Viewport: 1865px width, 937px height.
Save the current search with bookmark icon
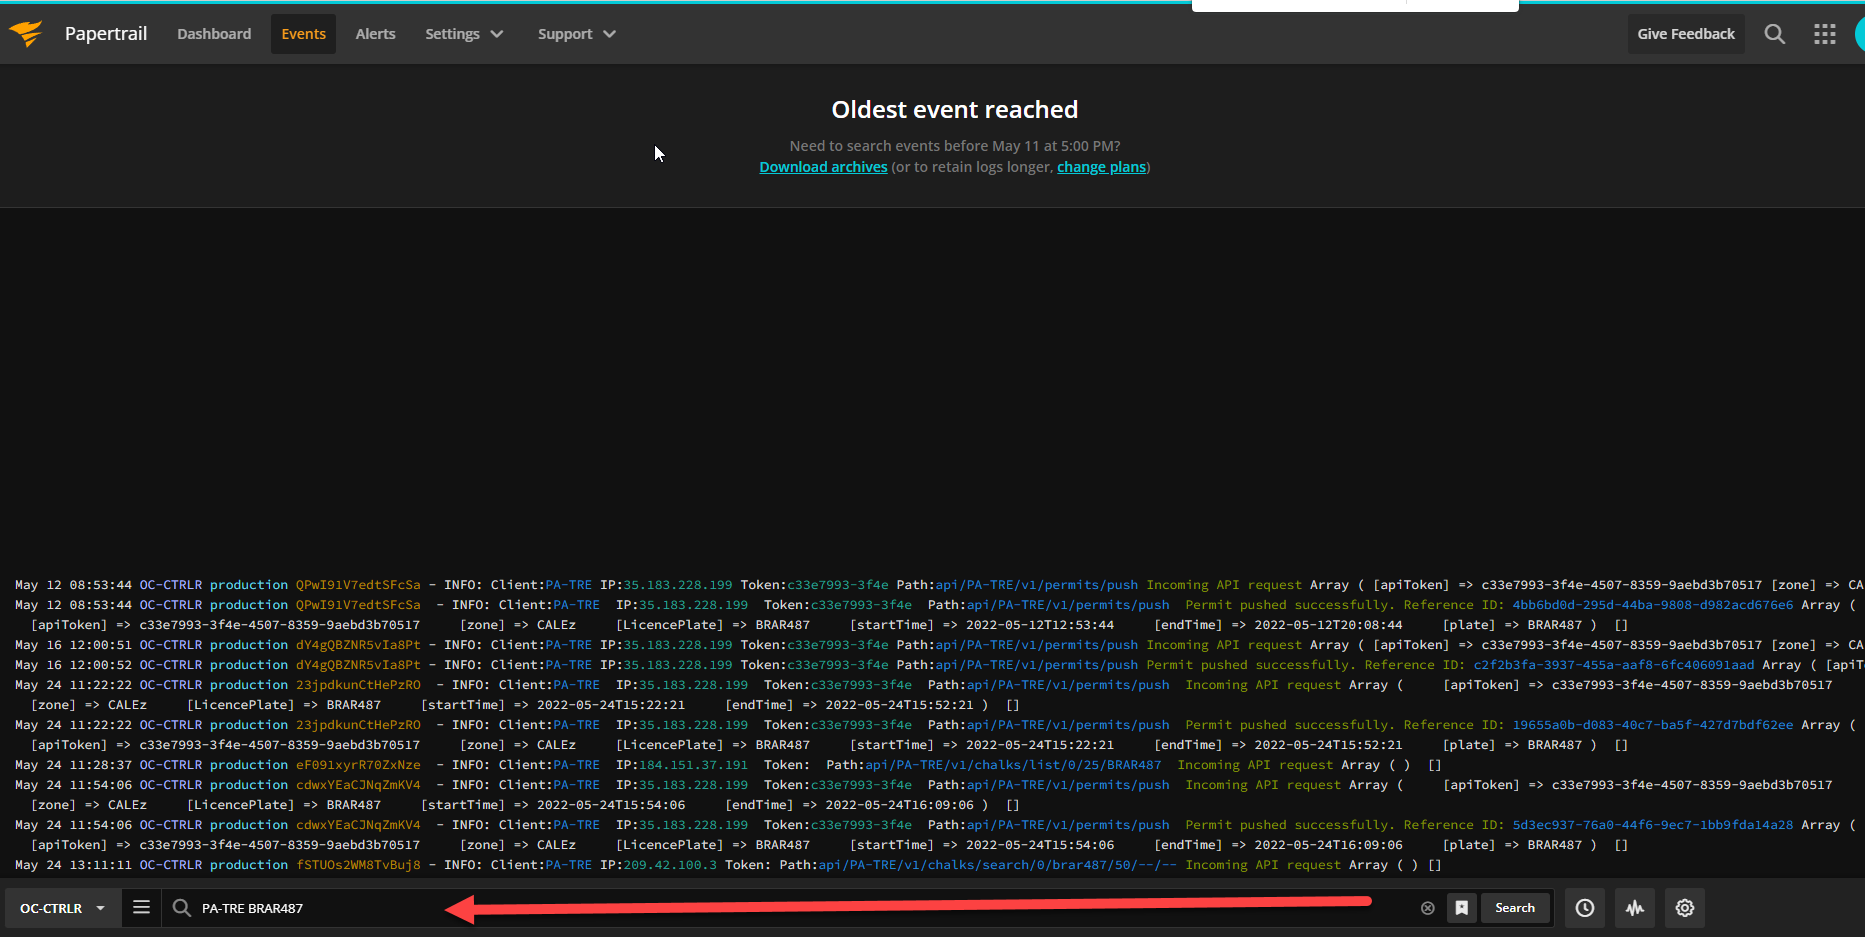tap(1461, 908)
